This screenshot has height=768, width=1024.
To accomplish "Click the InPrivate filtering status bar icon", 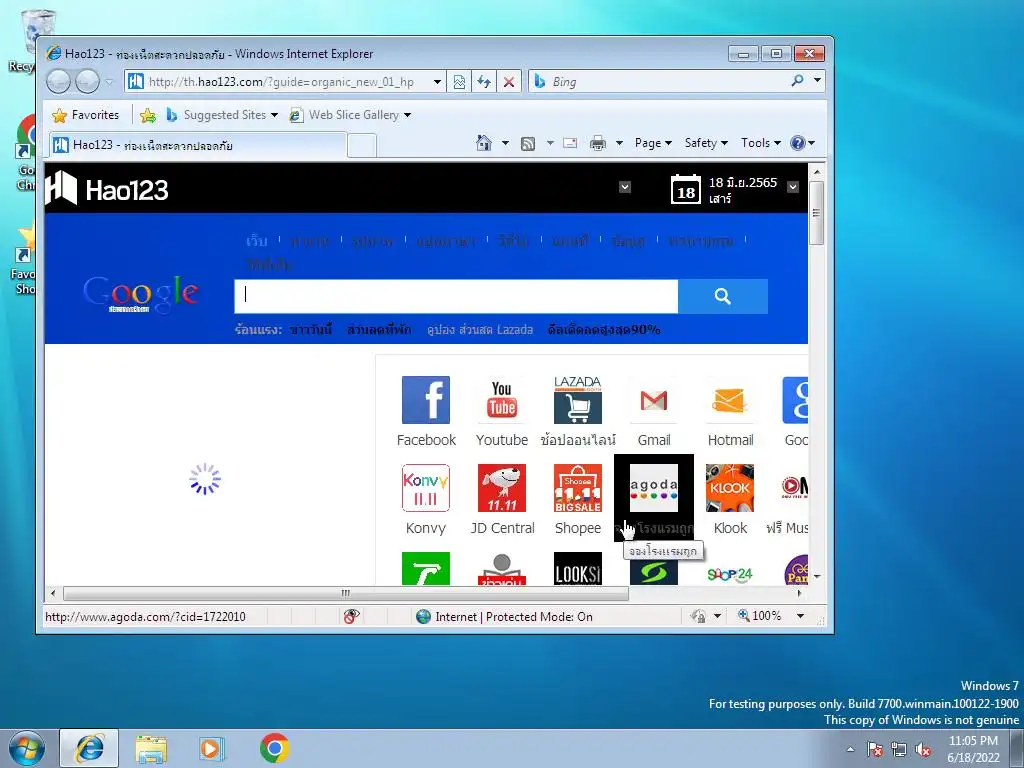I will point(351,616).
